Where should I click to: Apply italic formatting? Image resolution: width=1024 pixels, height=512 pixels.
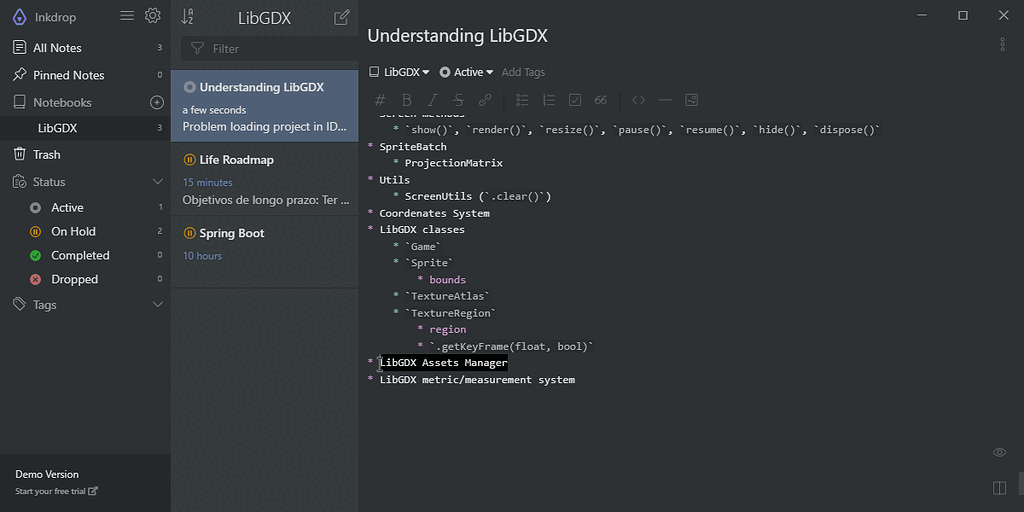point(432,100)
